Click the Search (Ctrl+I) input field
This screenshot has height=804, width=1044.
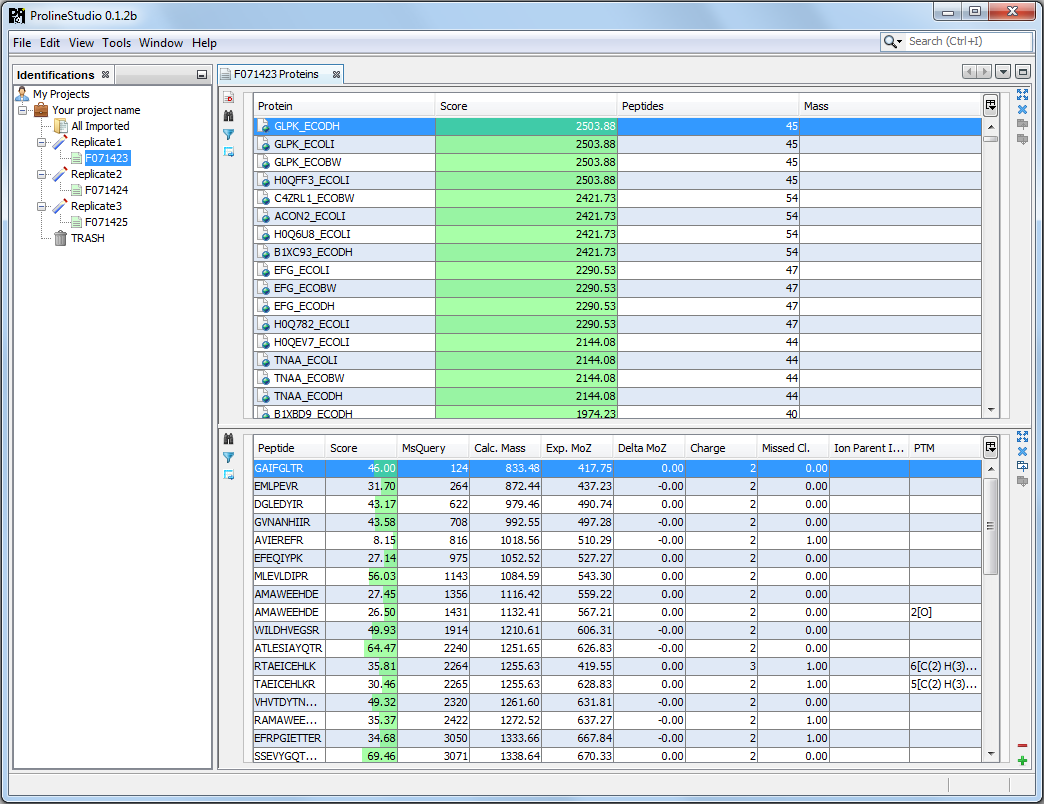968,41
